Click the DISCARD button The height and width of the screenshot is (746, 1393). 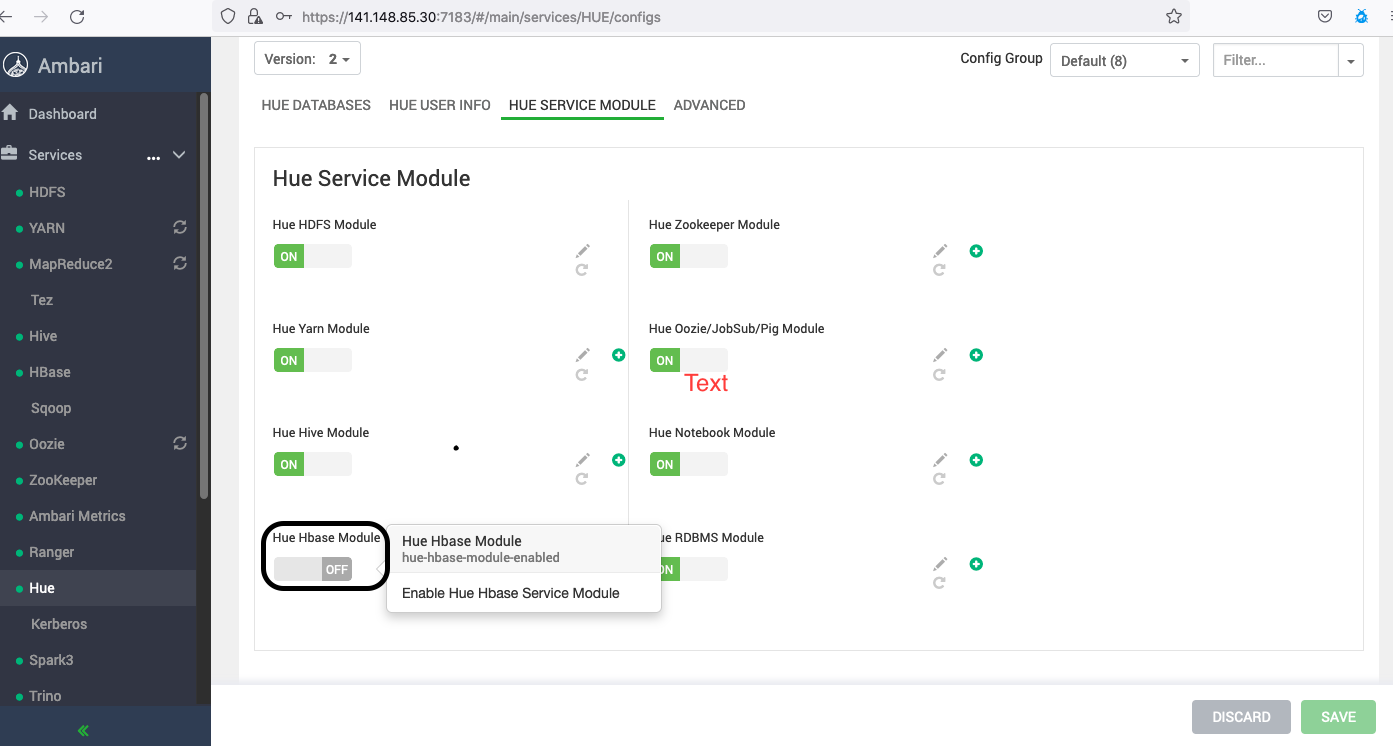point(1241,716)
